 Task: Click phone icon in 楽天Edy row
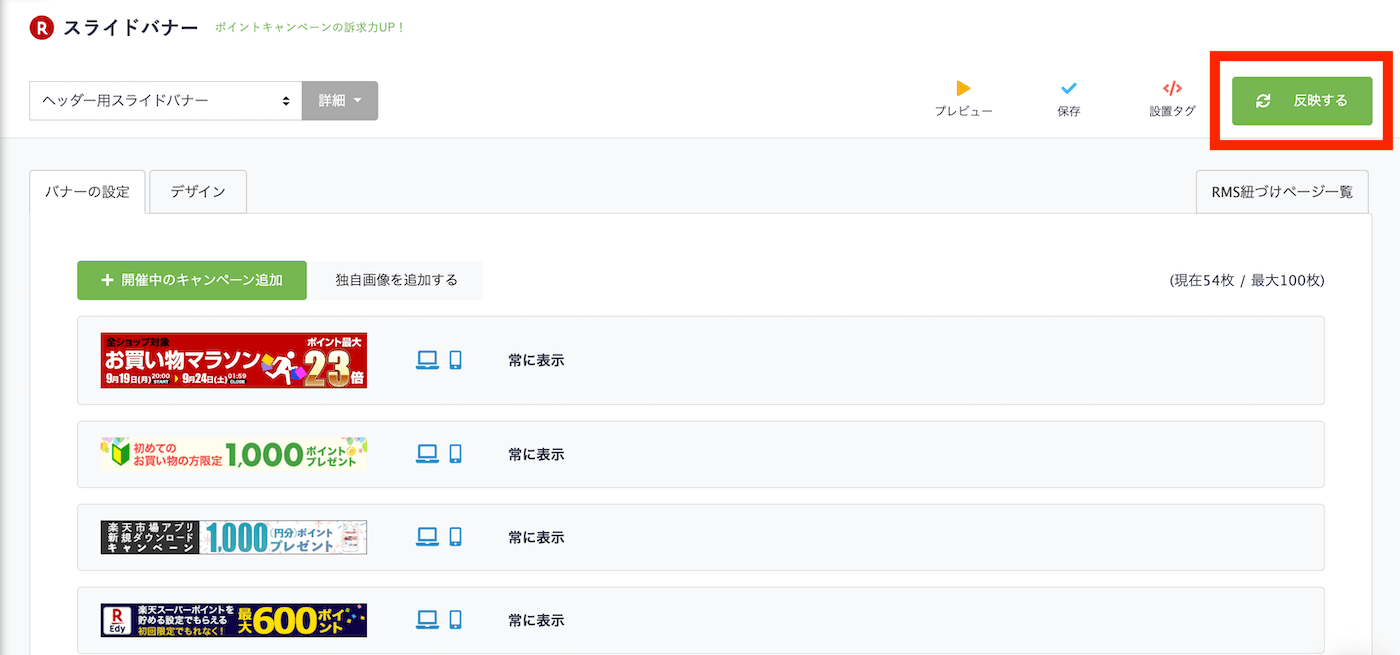pyautogui.click(x=455, y=620)
